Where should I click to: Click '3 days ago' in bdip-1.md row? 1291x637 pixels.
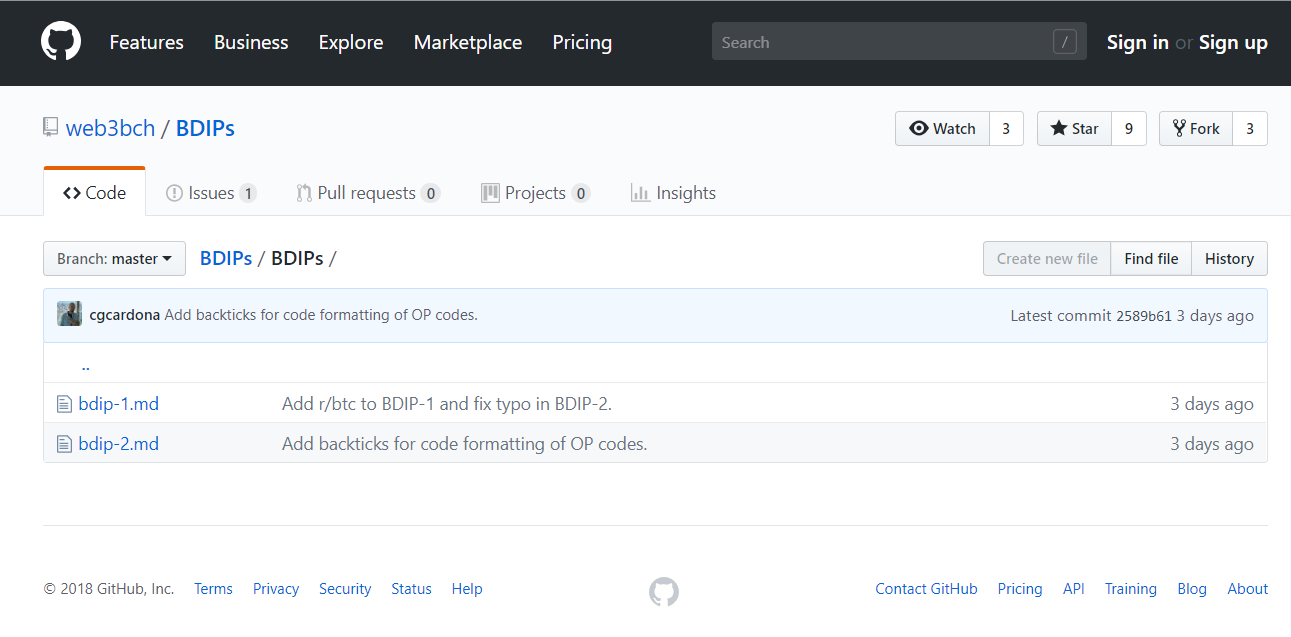[1212, 404]
